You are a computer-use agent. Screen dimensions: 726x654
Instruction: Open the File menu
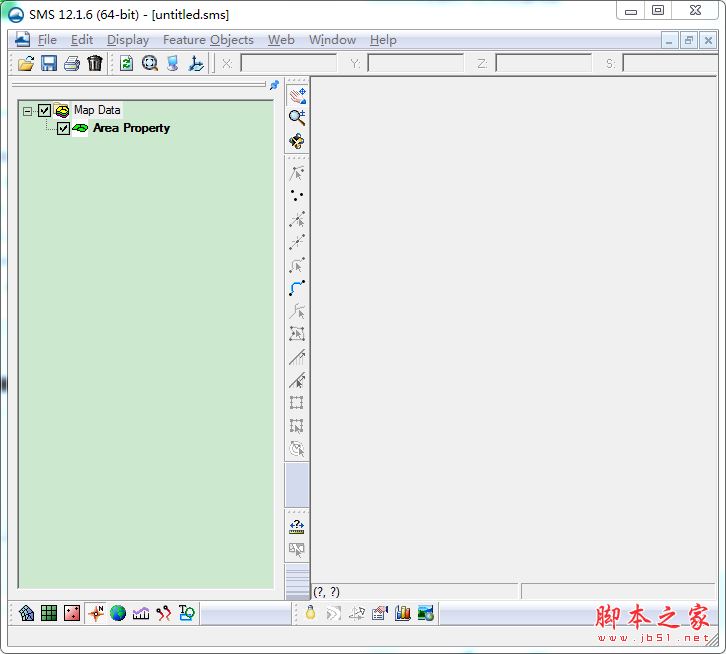47,40
